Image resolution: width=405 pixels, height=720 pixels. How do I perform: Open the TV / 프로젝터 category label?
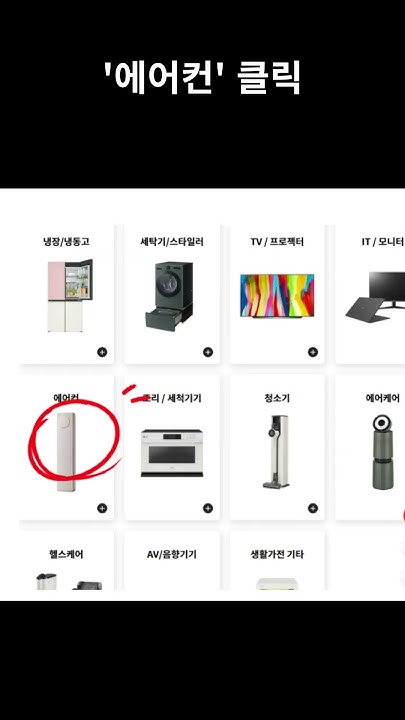(x=277, y=242)
